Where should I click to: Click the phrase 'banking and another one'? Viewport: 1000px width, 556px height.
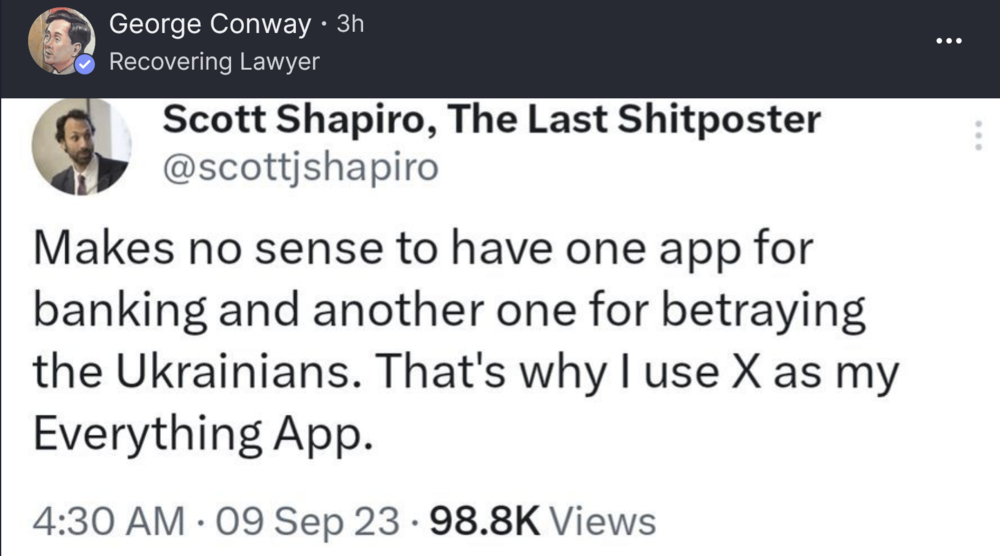300,312
